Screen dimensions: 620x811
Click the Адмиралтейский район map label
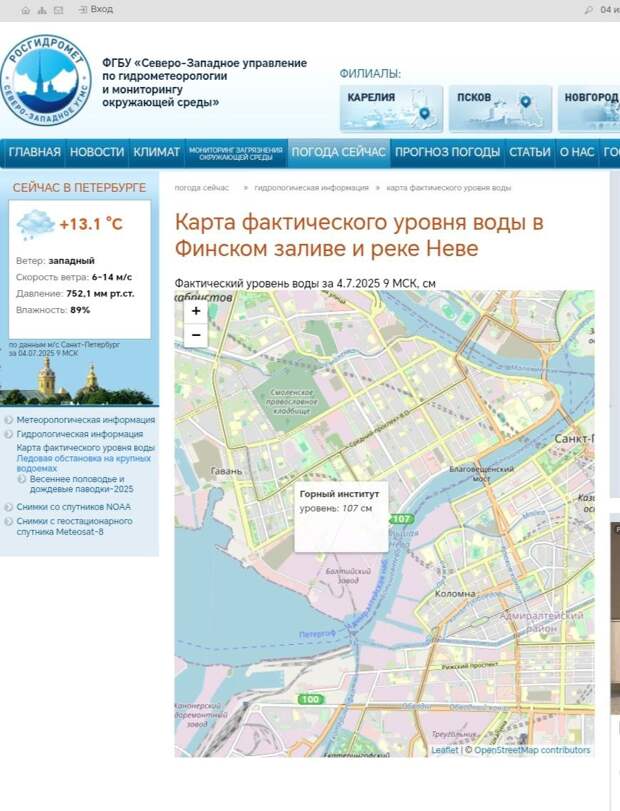coord(541,622)
